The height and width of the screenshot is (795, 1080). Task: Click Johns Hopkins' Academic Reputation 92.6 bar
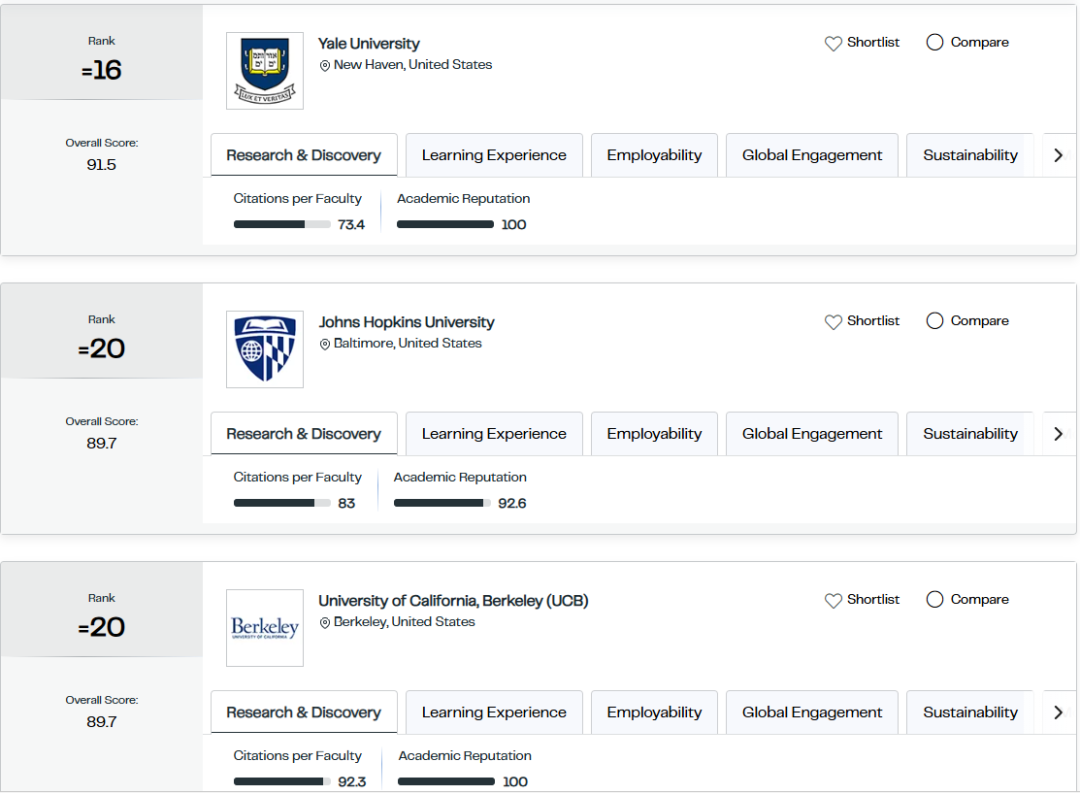(x=442, y=503)
